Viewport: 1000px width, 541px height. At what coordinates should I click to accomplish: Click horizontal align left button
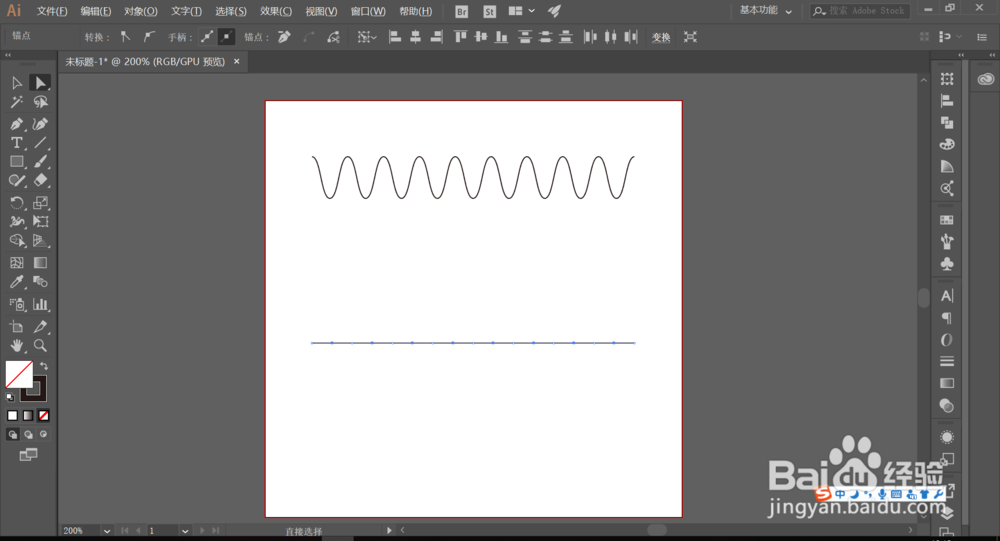pos(395,37)
